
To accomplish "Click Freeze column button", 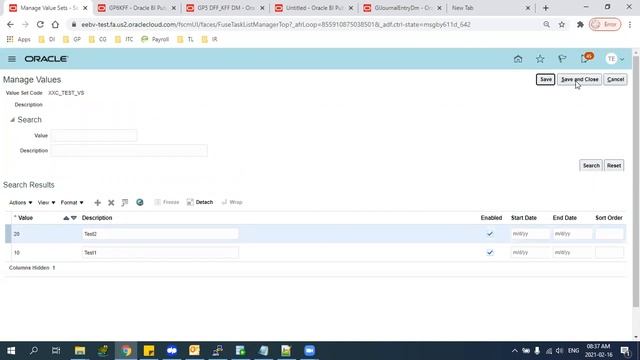I will 167,202.
